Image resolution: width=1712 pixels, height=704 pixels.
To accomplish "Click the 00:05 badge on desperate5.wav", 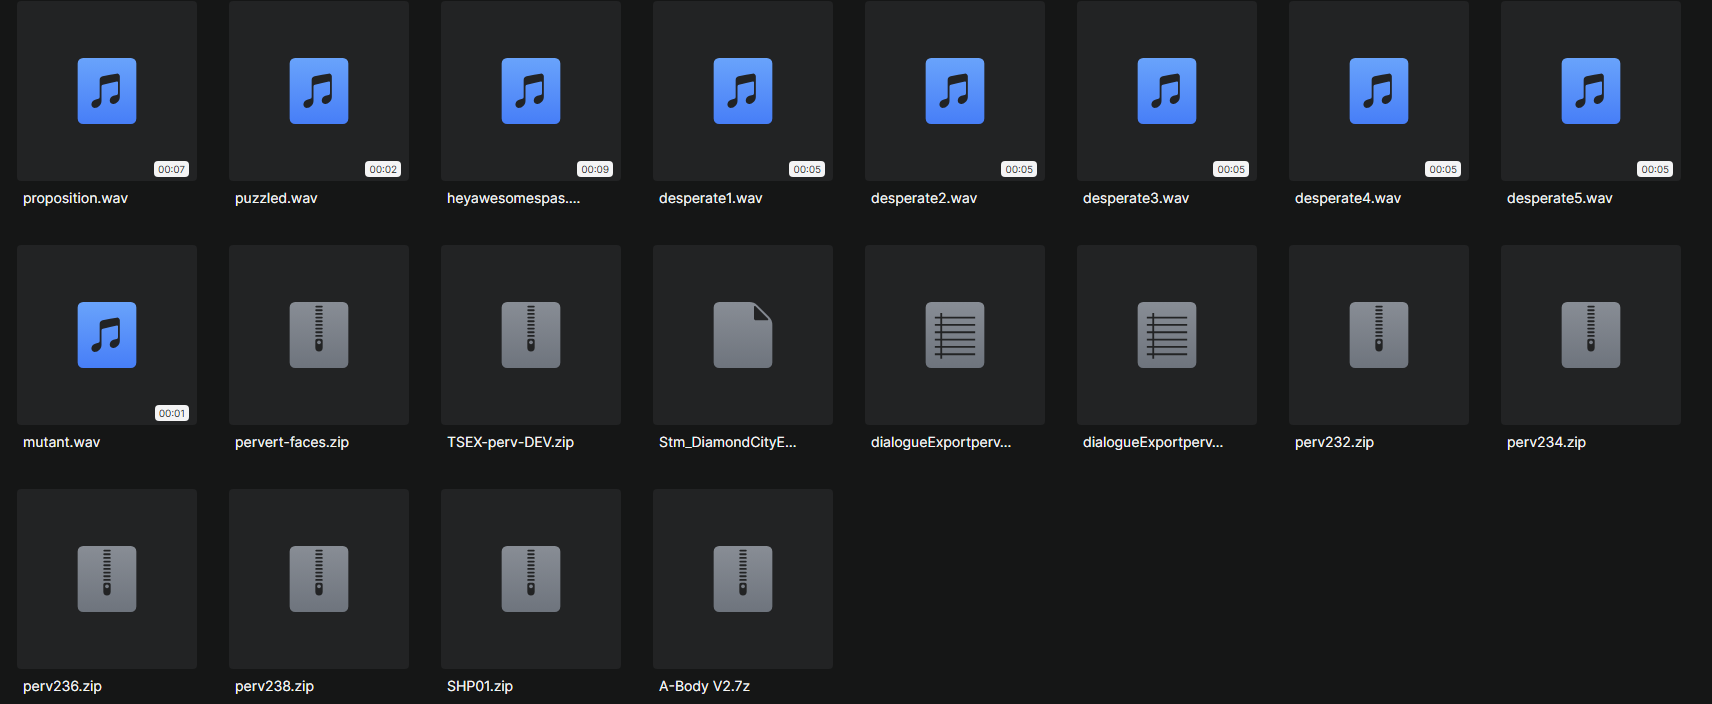I will 1656,169.
